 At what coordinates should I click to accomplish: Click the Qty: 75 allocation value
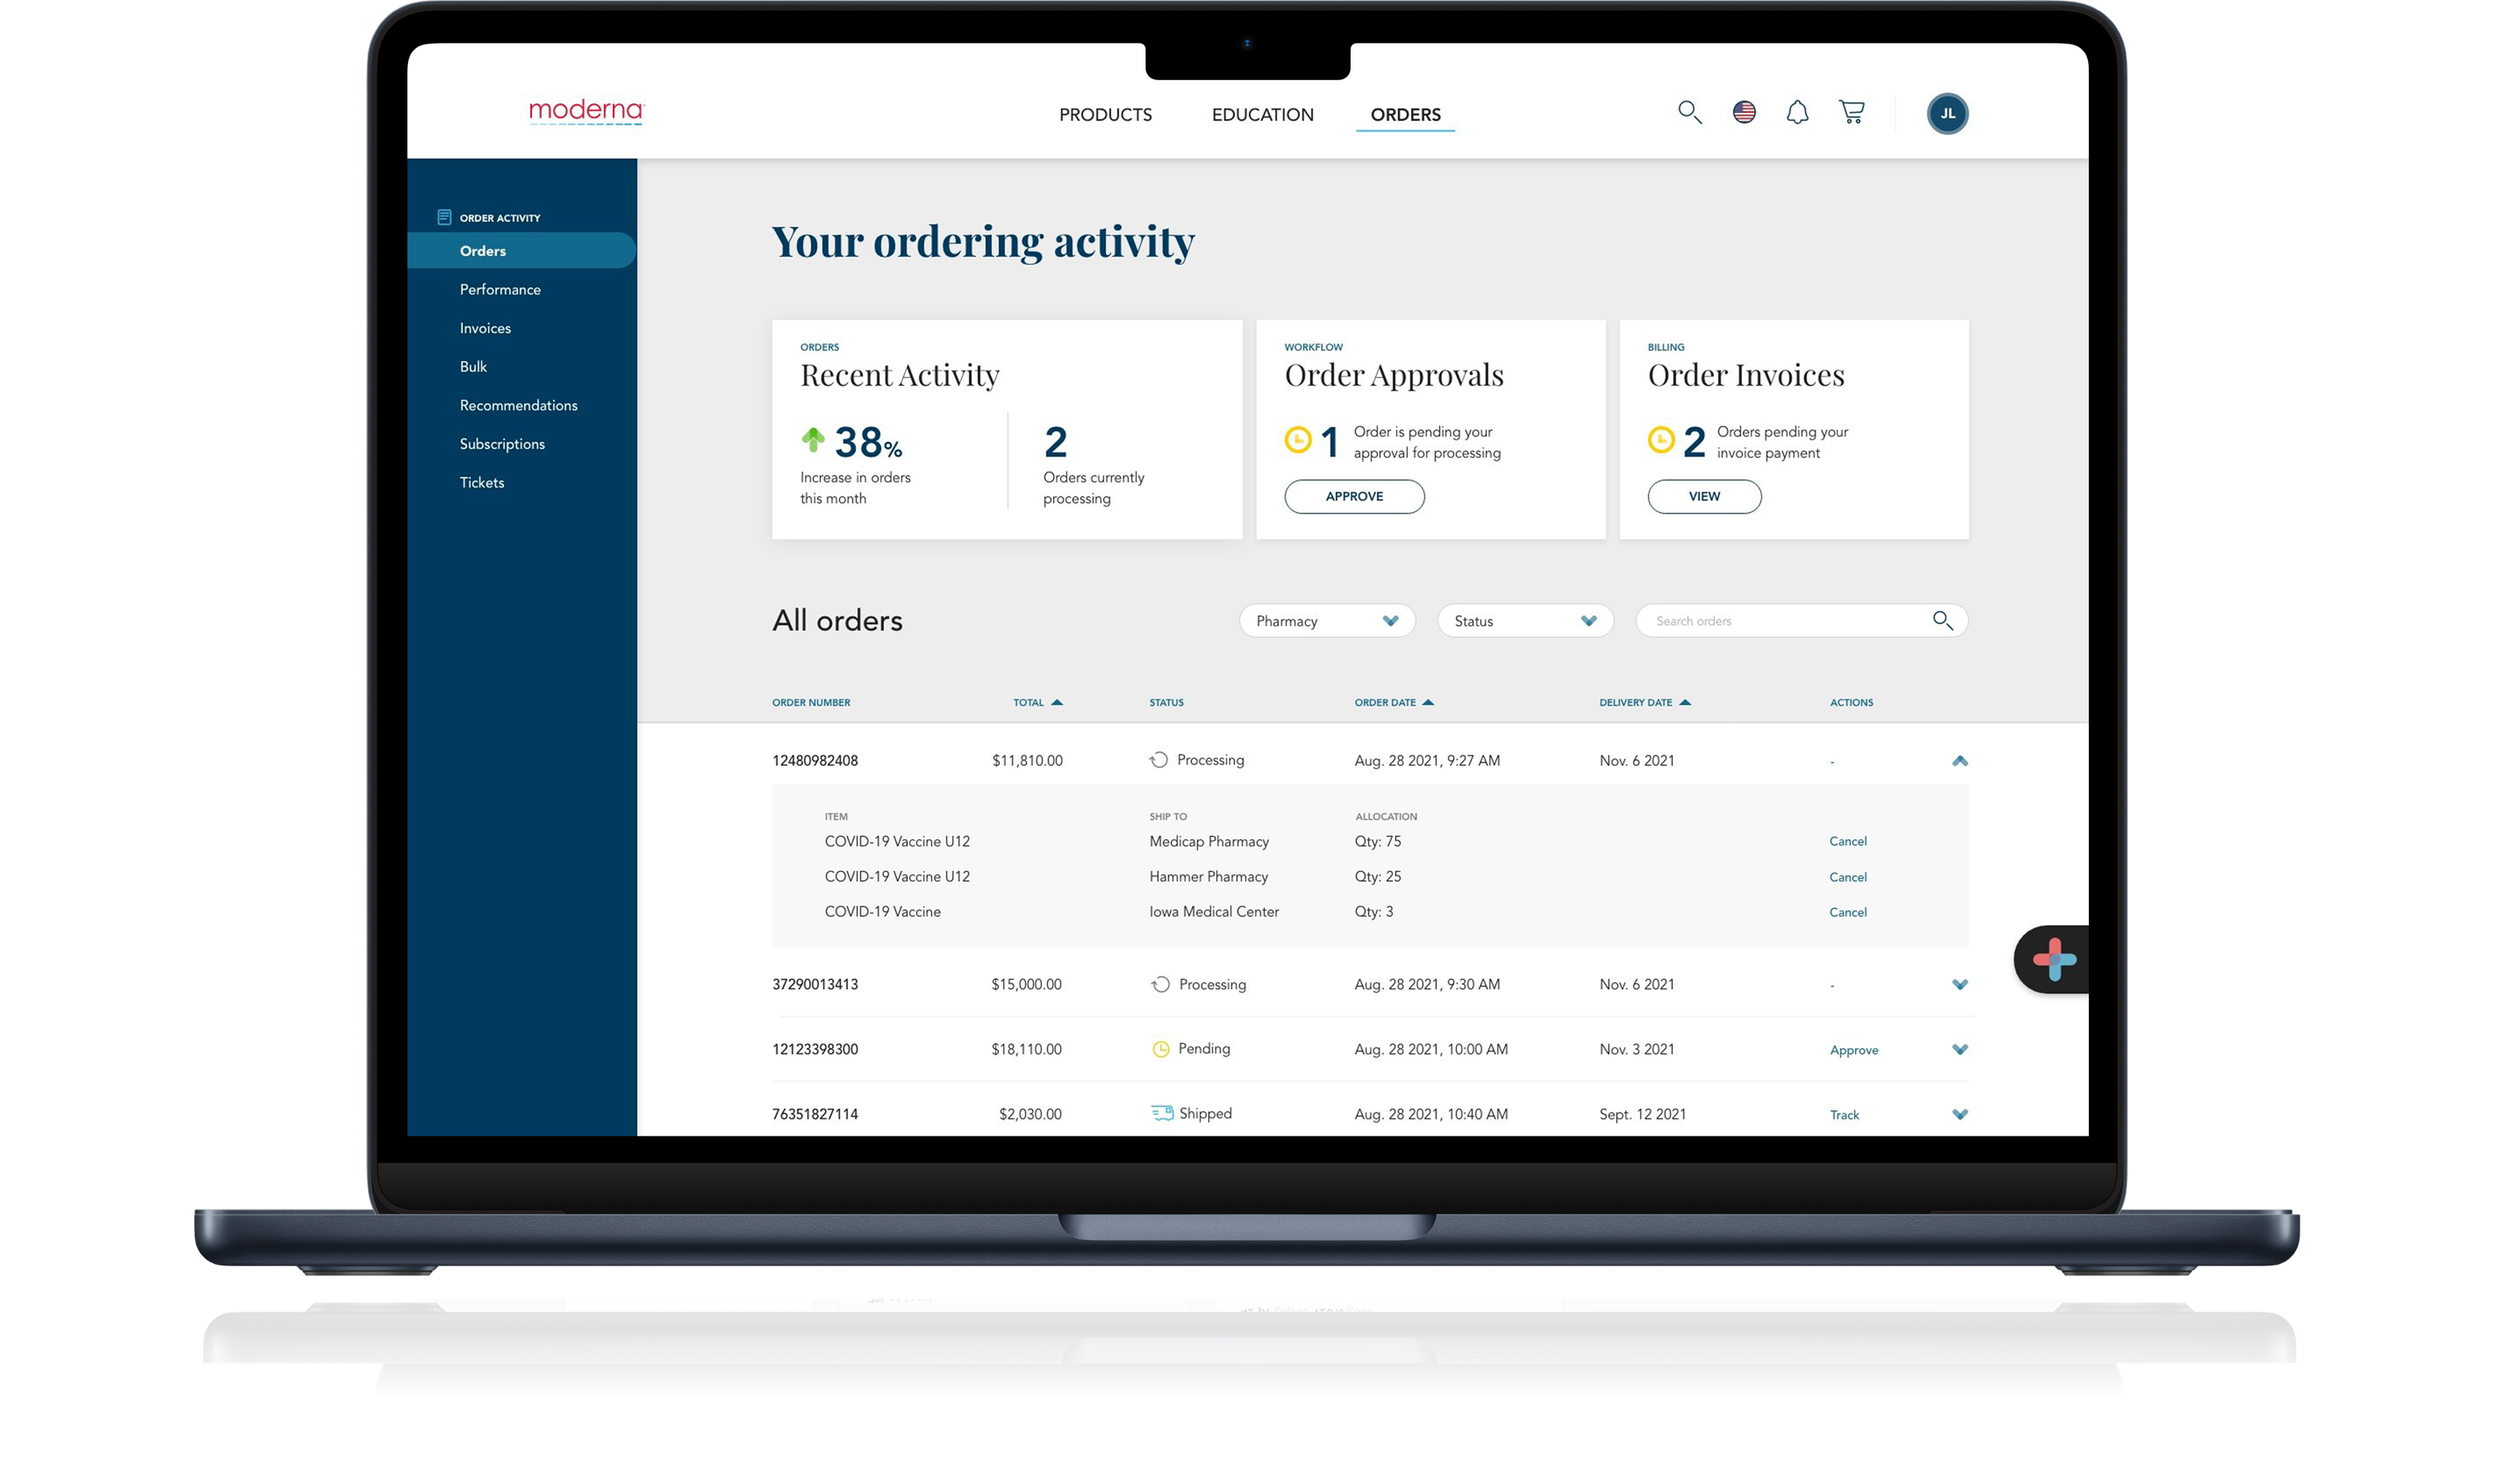[1377, 842]
